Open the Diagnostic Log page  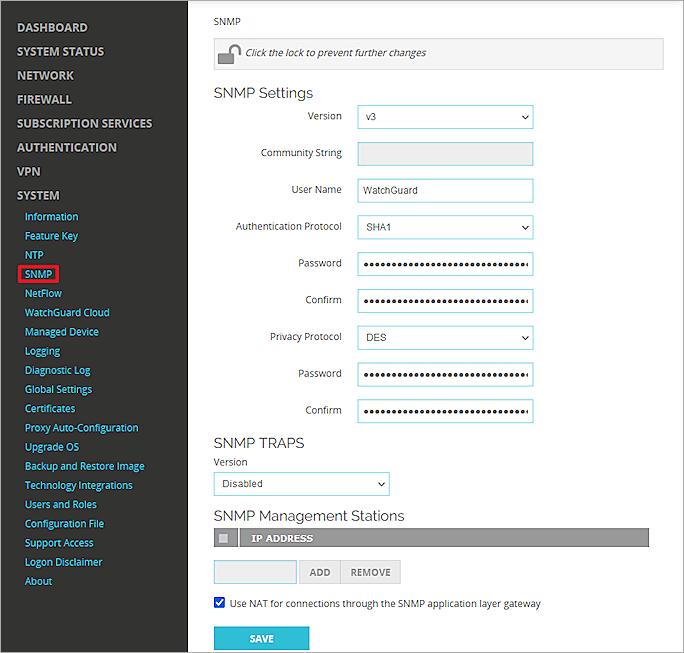[x=57, y=370]
